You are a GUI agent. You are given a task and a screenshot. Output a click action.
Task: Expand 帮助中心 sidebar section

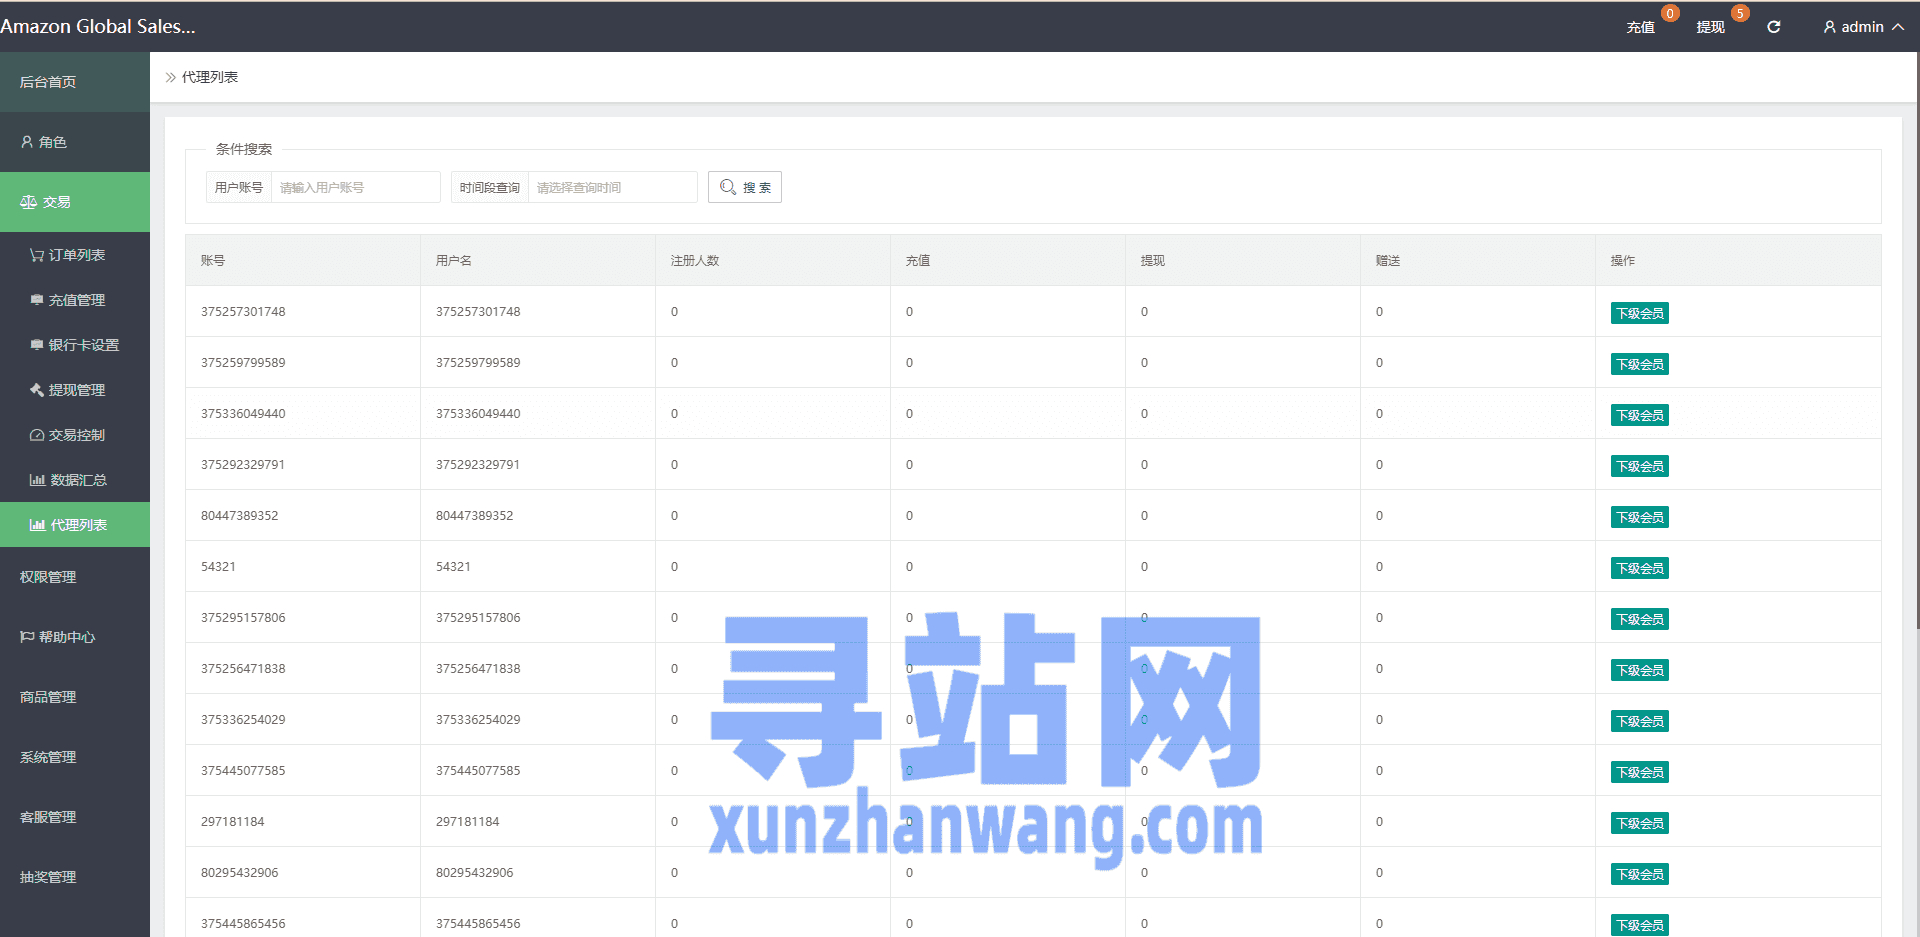tap(75, 637)
